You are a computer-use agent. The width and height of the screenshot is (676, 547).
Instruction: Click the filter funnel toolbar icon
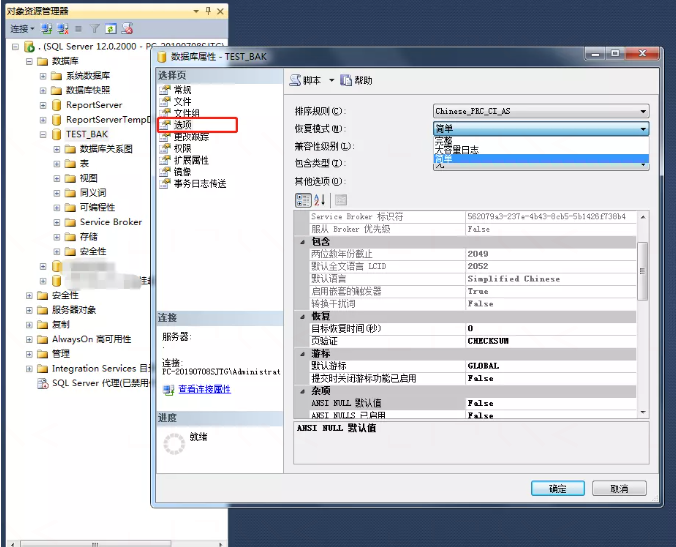pyautogui.click(x=94, y=29)
